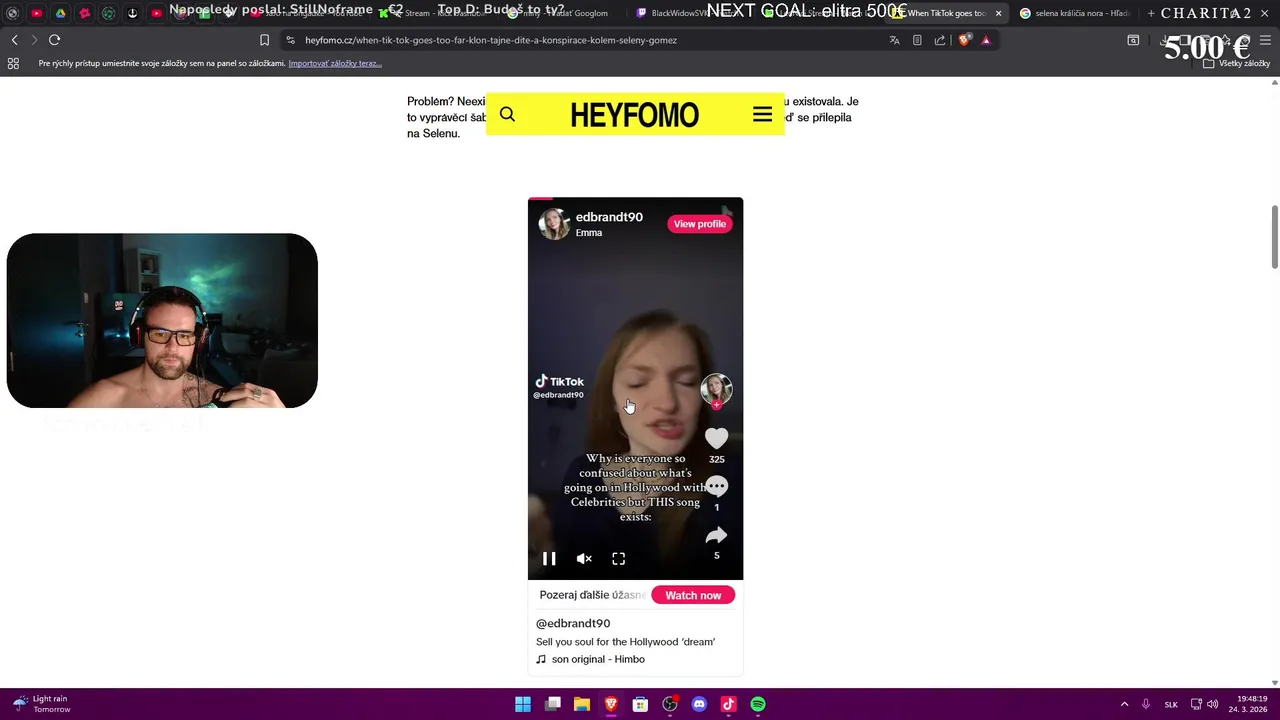Open TikTok app from taskbar
Screen dimensions: 1280x720
728,704
